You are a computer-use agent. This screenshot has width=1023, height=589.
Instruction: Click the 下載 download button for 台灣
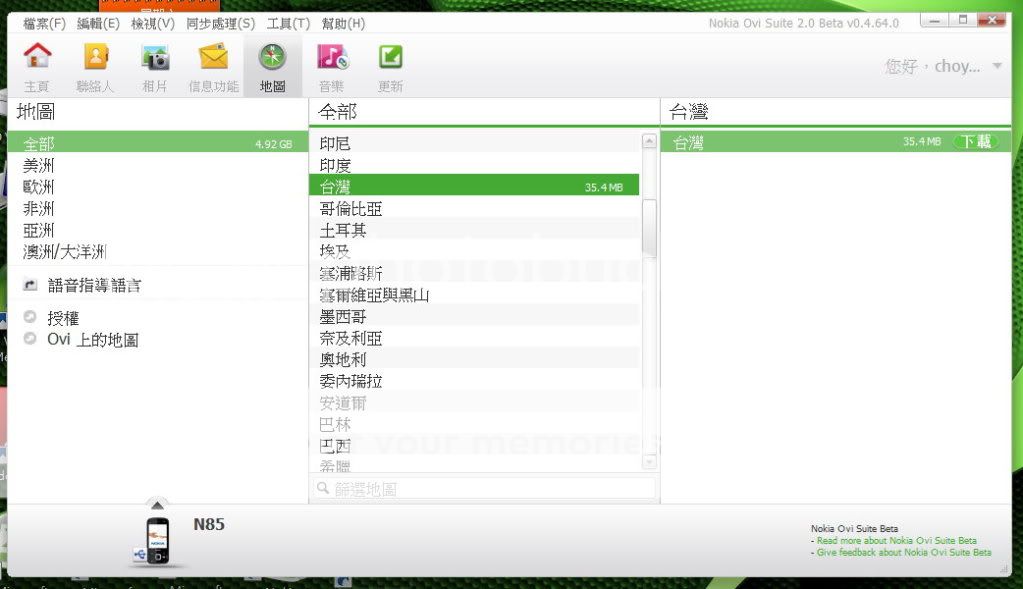975,142
